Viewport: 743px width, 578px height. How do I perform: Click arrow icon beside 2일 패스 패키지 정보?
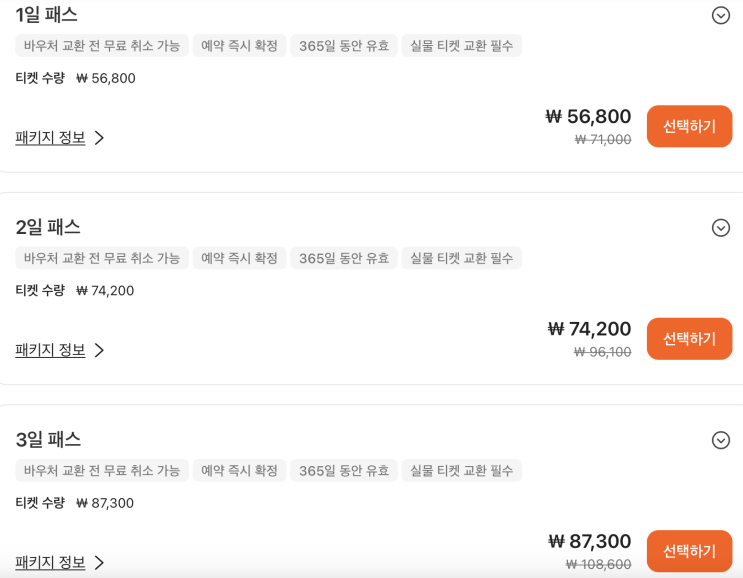99,350
